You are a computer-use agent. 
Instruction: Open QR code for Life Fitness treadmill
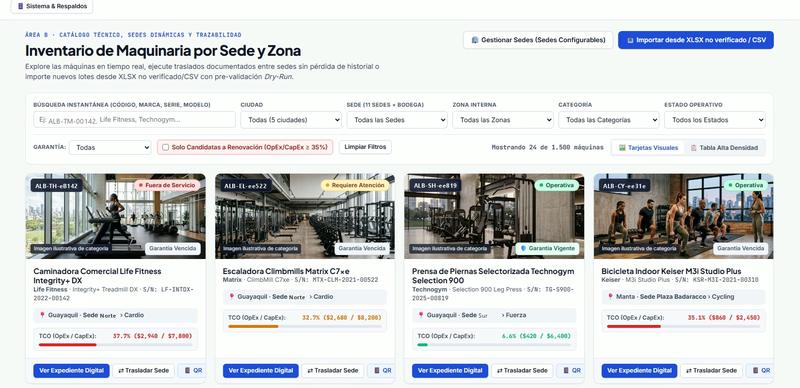[x=192, y=371]
